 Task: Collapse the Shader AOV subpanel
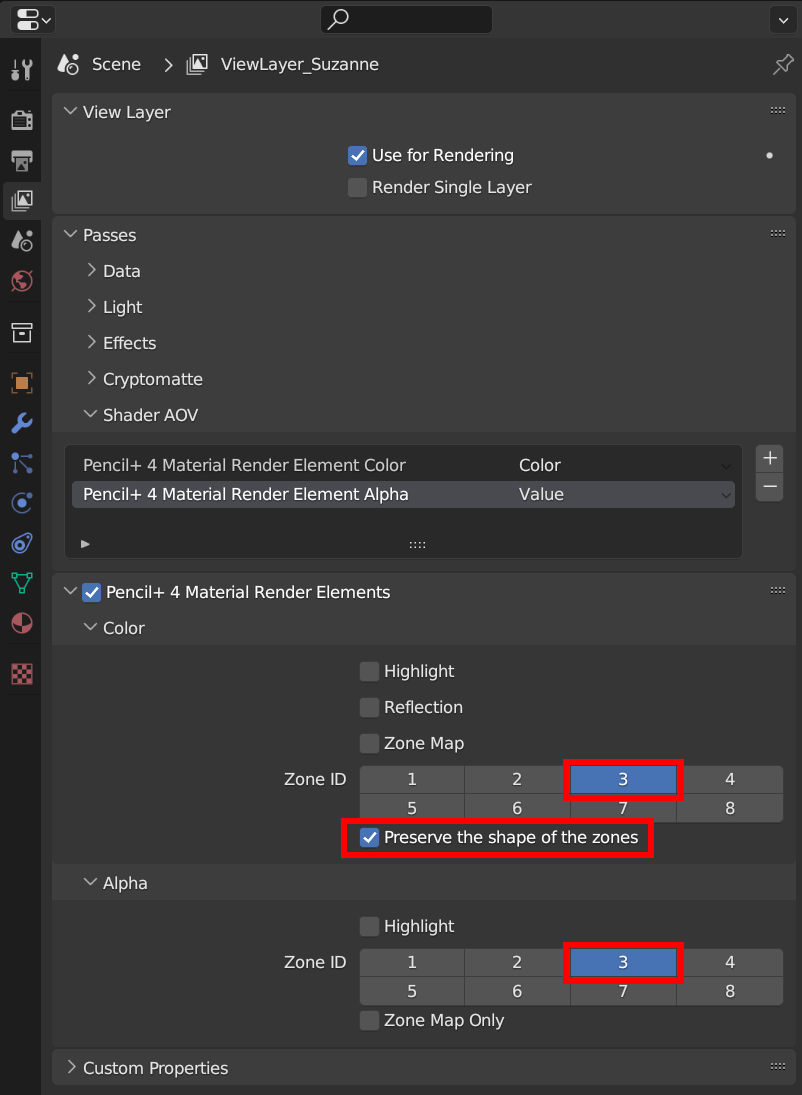point(90,413)
